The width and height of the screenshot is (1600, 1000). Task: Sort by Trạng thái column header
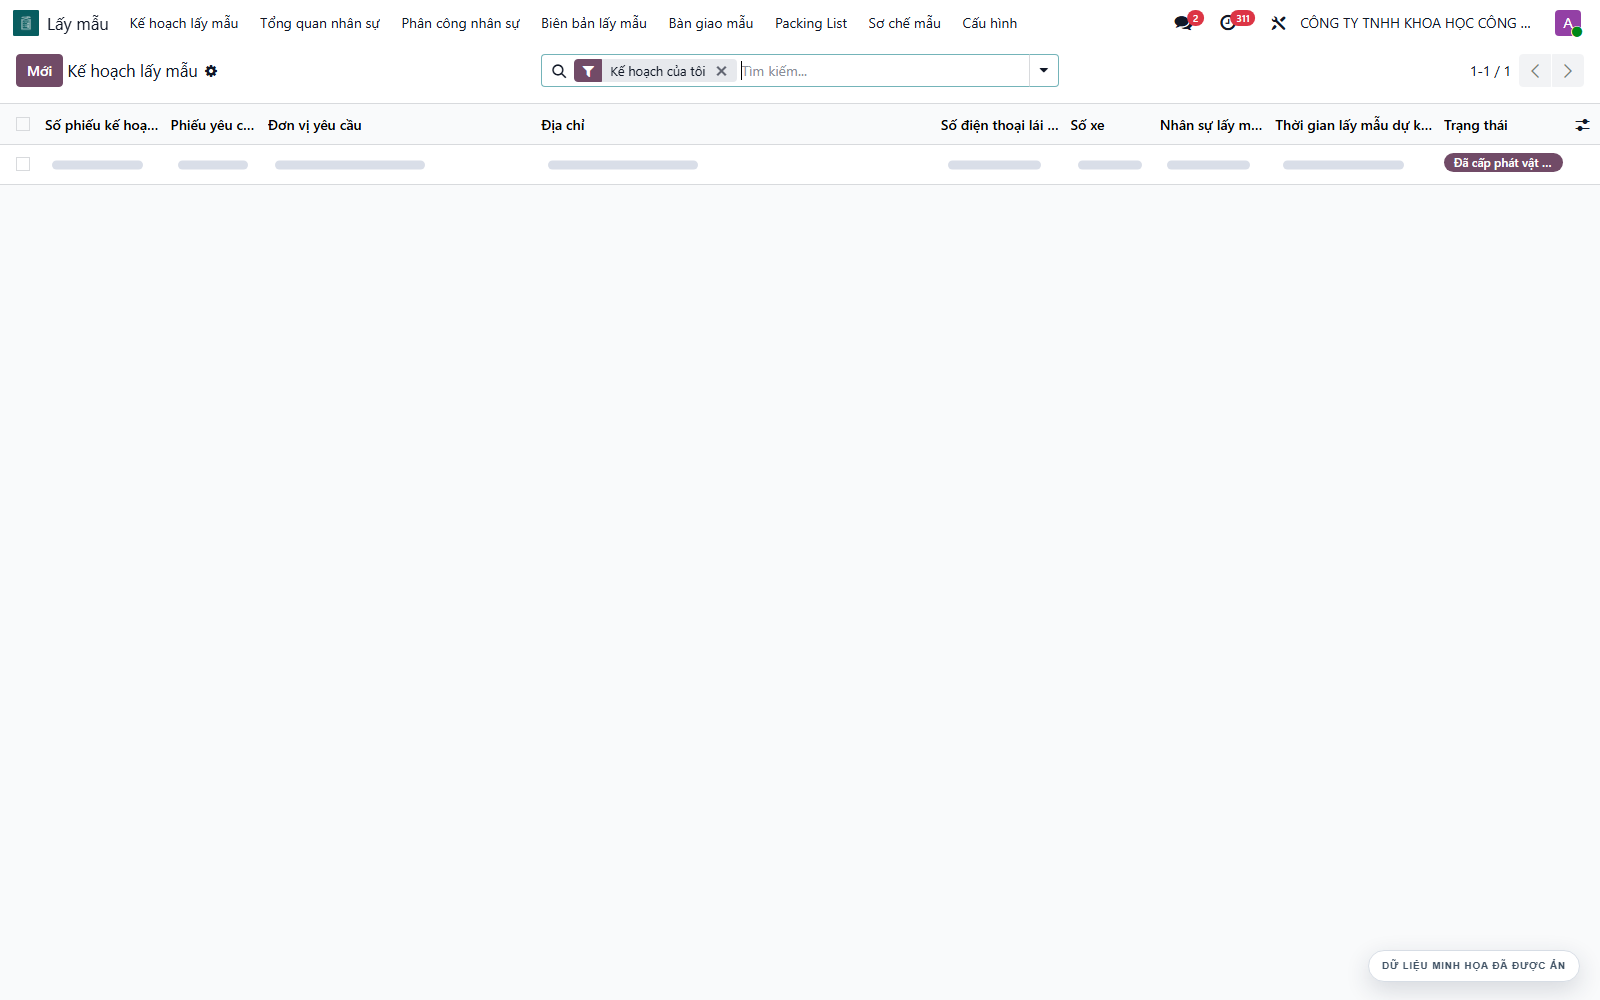(x=1476, y=125)
